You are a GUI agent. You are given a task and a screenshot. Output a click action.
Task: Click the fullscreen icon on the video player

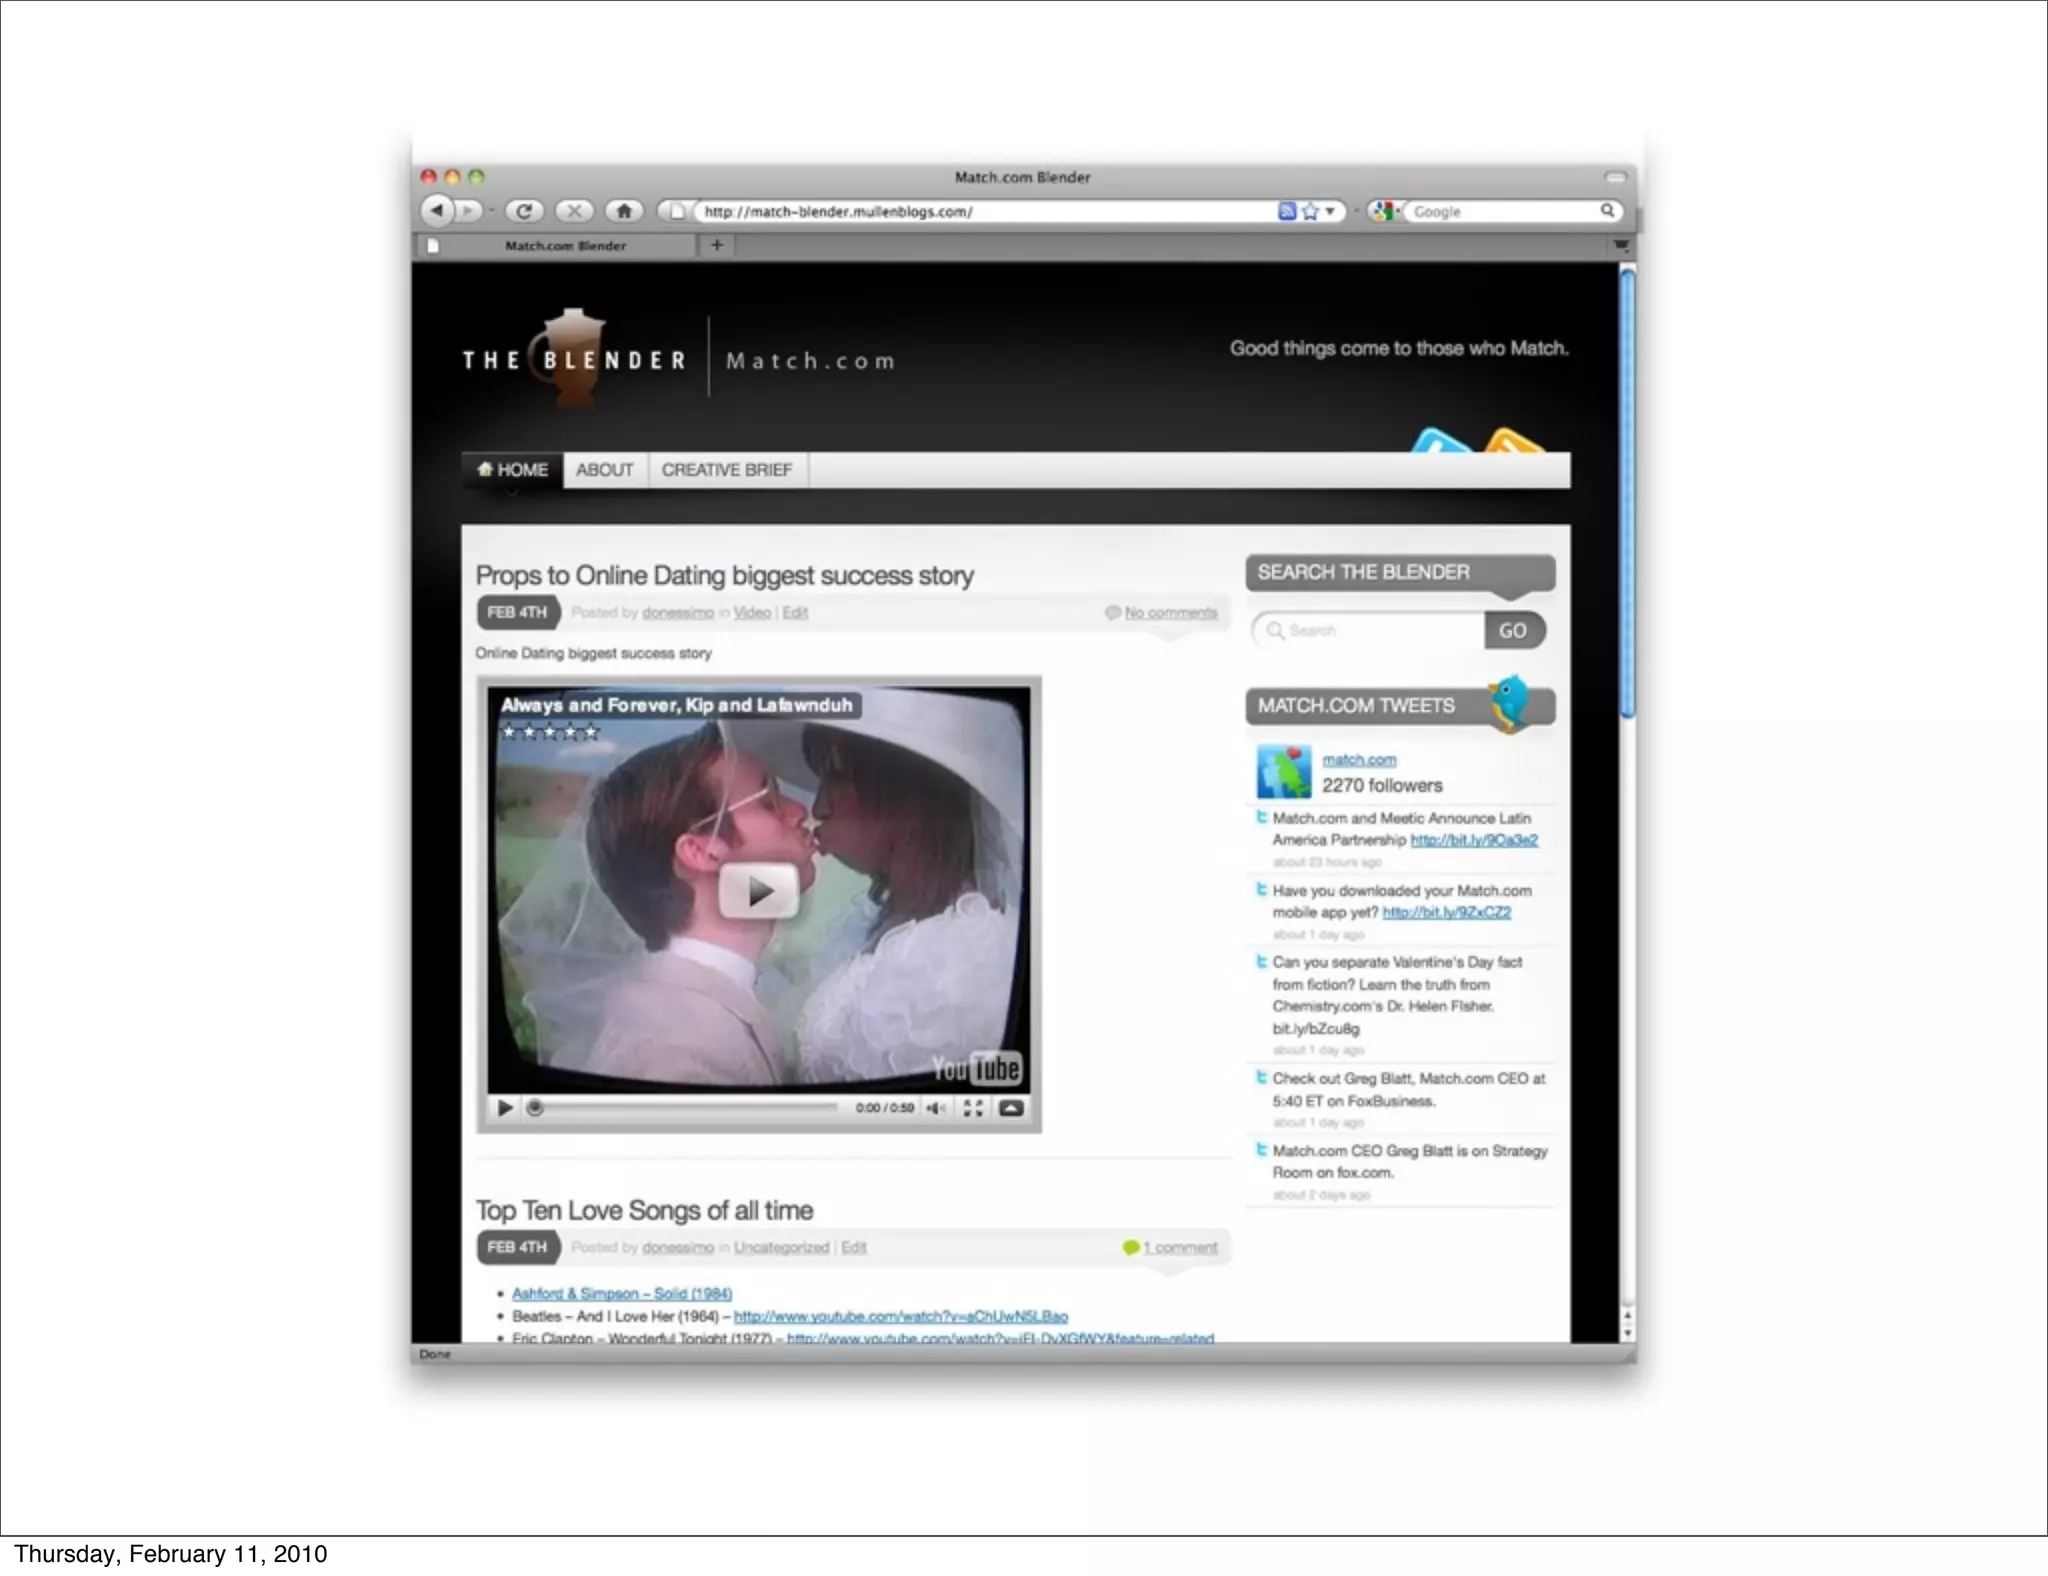(x=973, y=1108)
